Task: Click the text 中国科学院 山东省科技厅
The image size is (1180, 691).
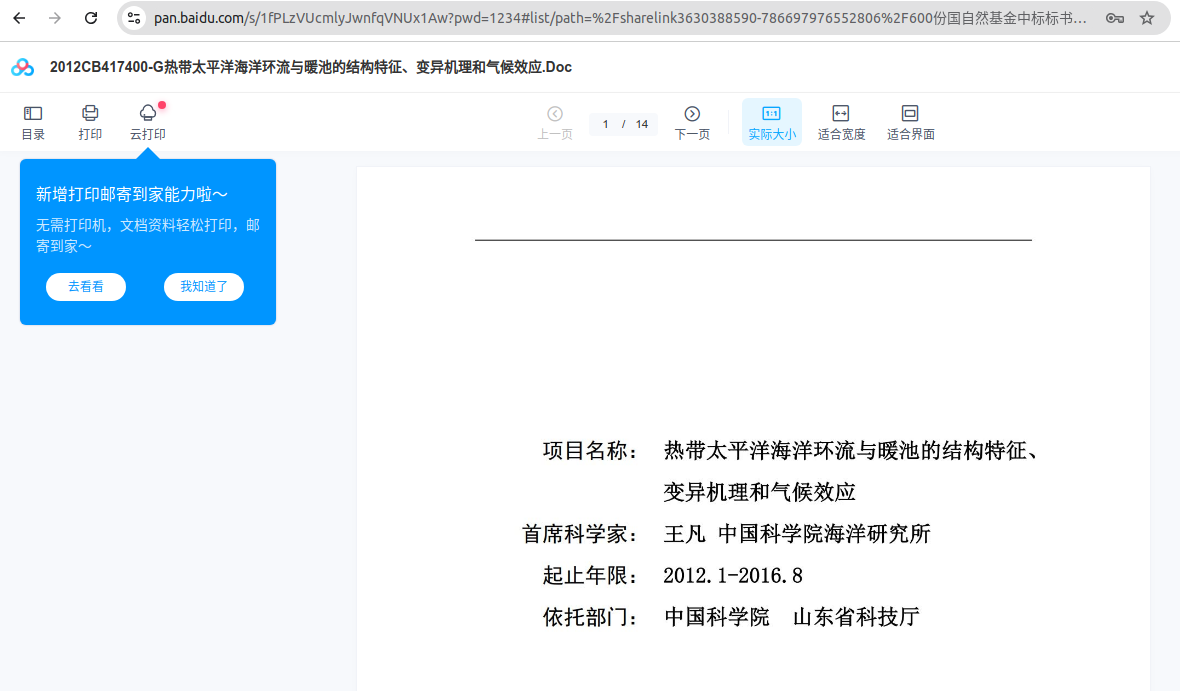Action: click(x=792, y=617)
